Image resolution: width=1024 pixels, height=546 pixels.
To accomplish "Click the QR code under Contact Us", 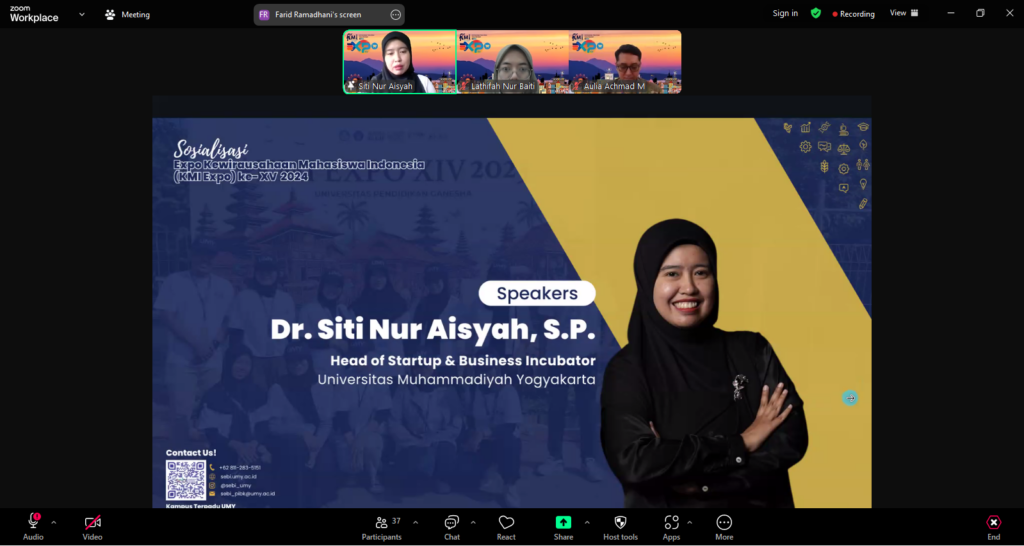I will tap(185, 480).
